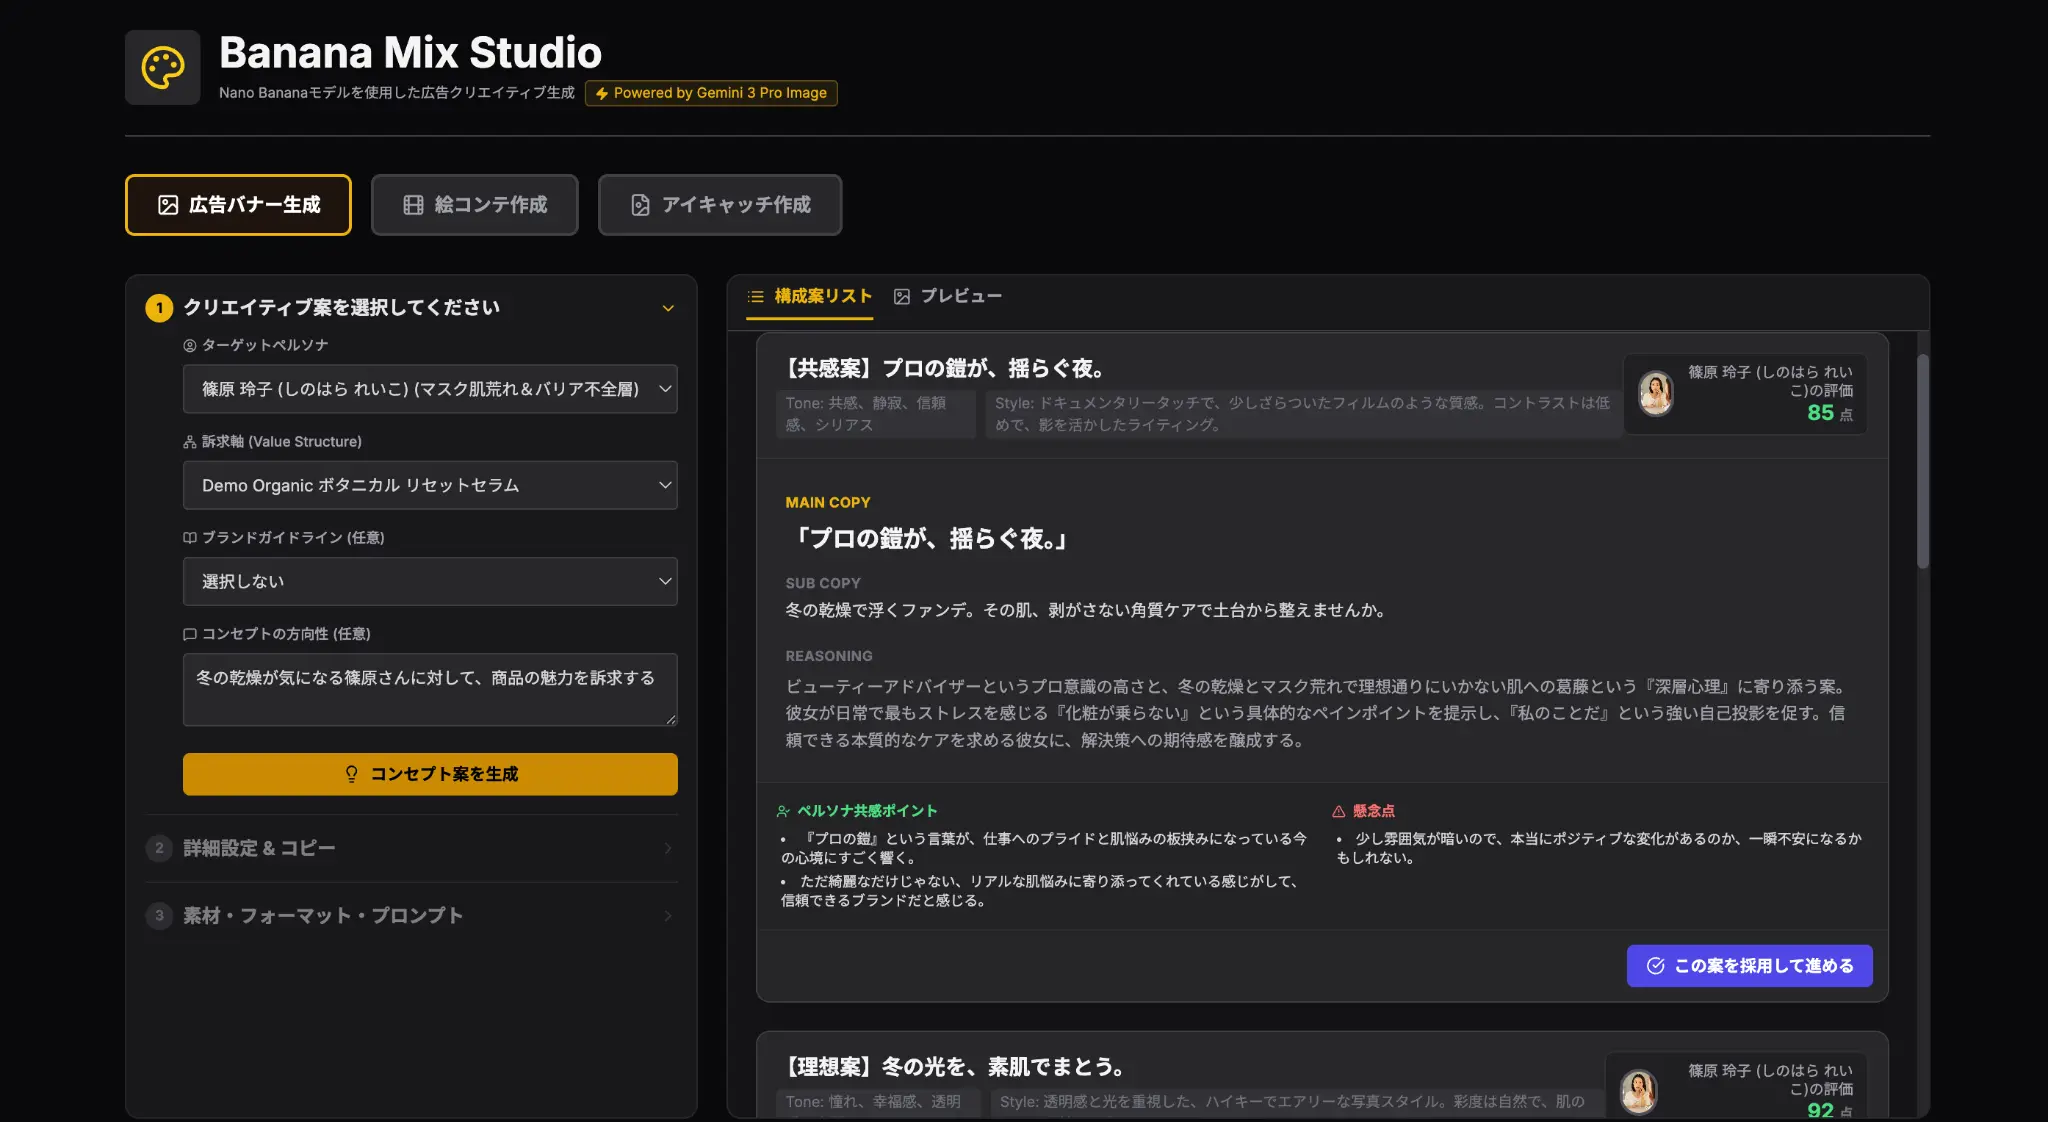Click the コンセプト案を生成 button

429,773
